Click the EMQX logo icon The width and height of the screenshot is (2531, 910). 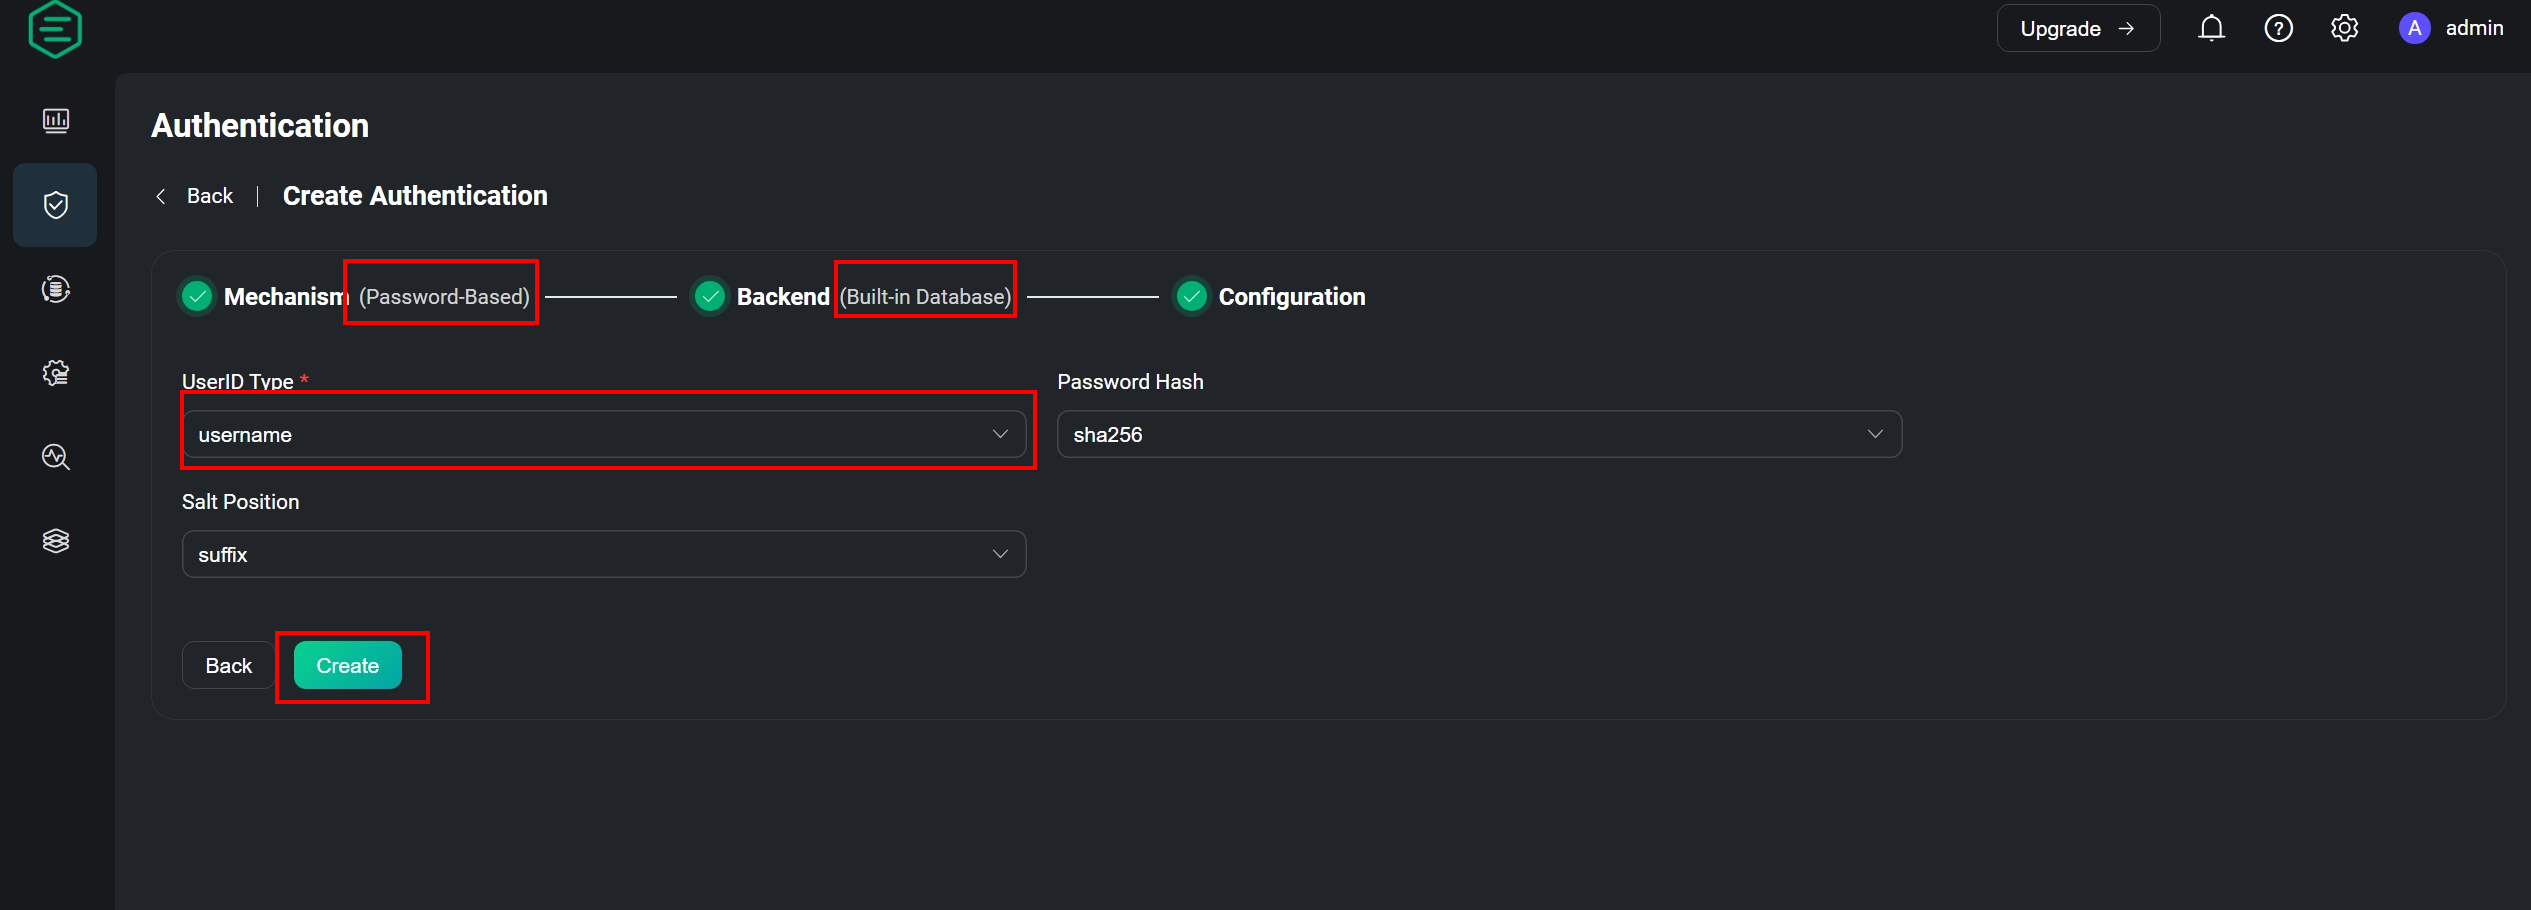tap(55, 30)
